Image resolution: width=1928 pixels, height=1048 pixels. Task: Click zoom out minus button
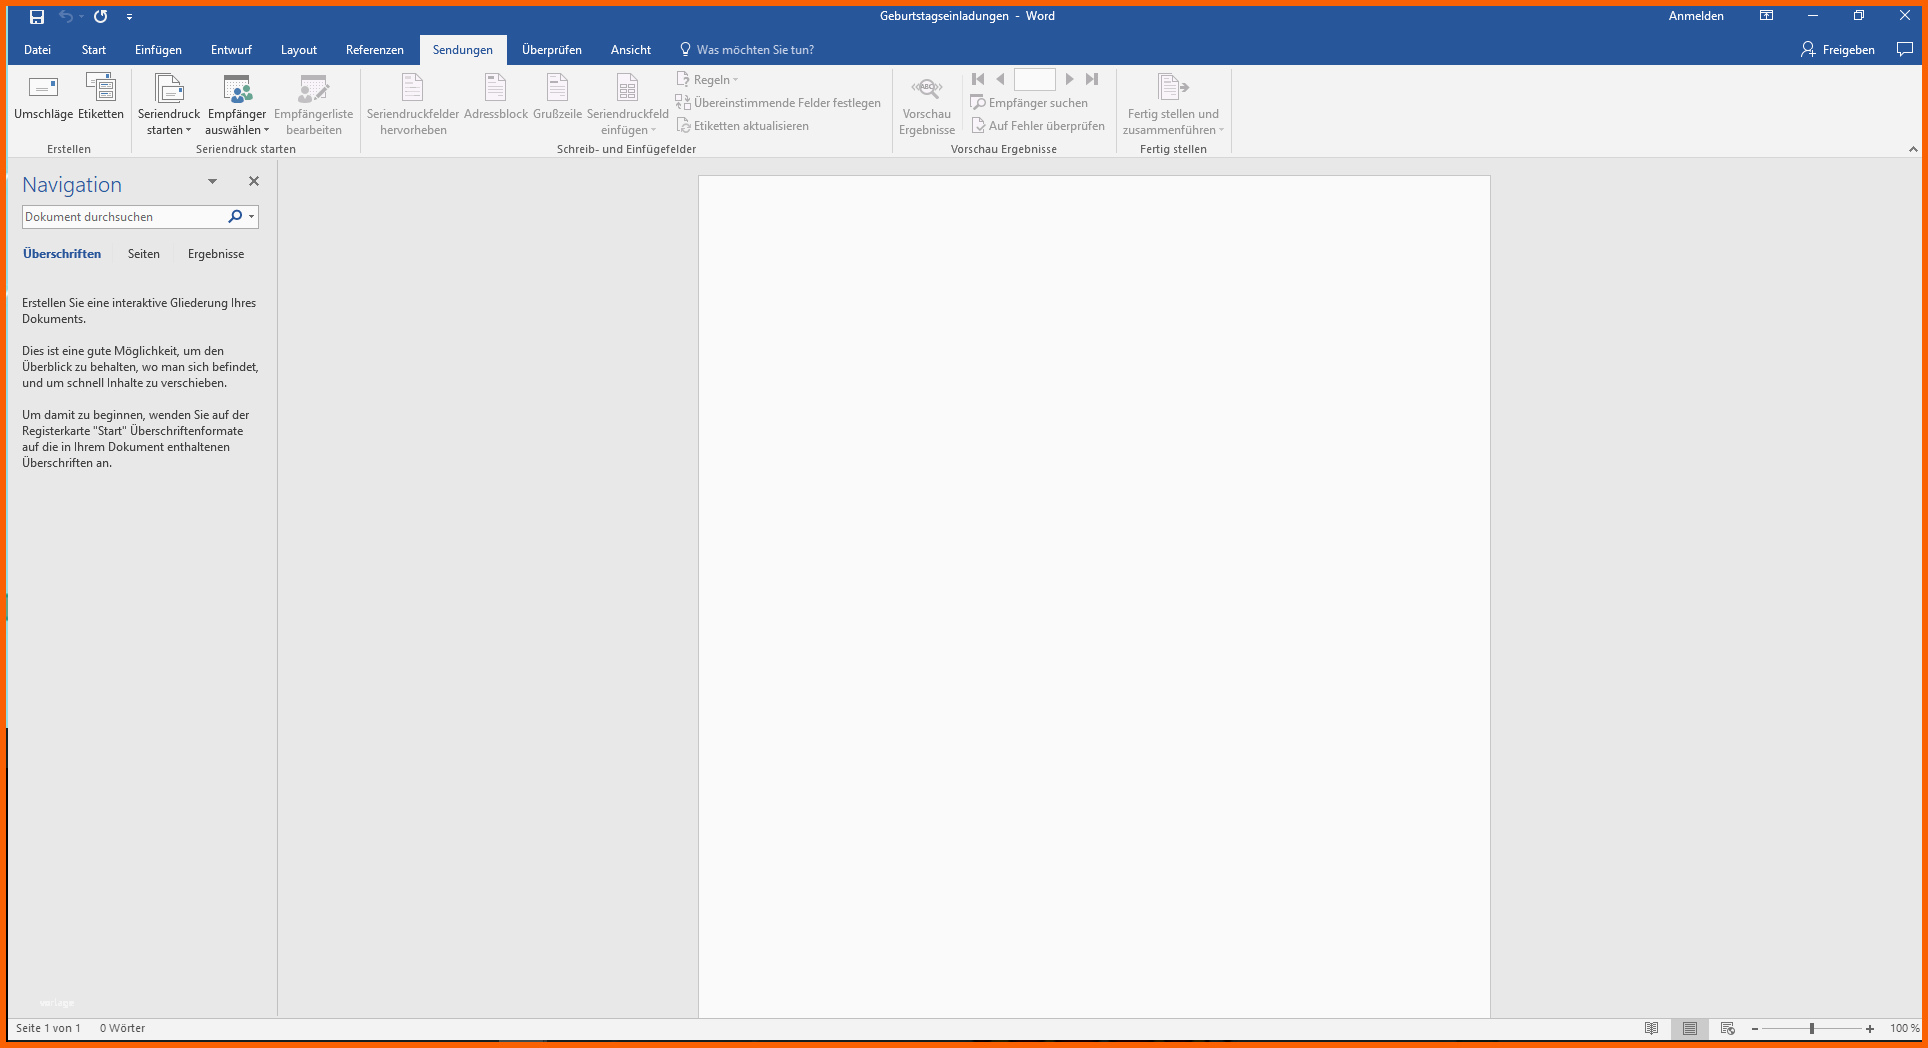pos(1755,1029)
